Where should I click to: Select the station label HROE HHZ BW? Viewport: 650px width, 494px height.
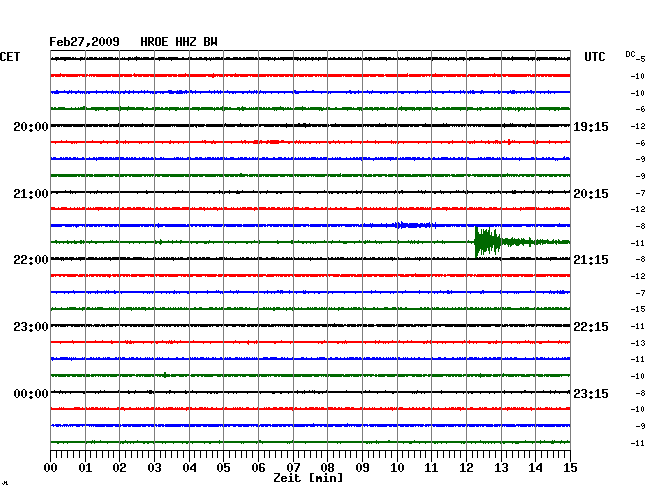(179, 42)
